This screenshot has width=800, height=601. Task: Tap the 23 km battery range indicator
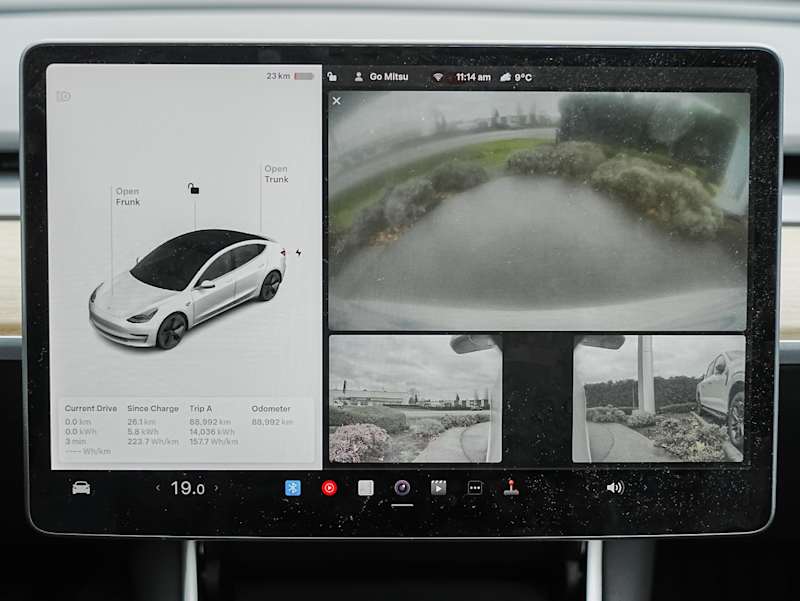coord(289,76)
